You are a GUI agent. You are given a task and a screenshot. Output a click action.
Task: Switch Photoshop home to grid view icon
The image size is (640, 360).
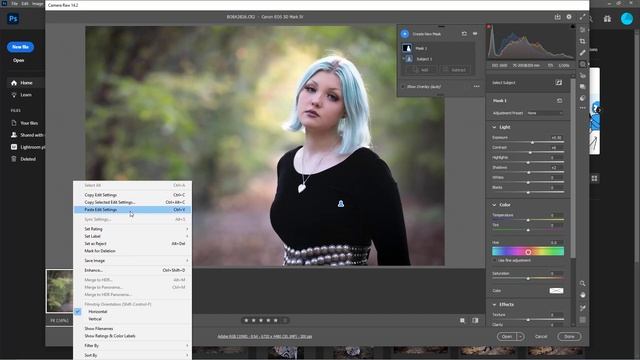pyautogui.click(x=594, y=178)
